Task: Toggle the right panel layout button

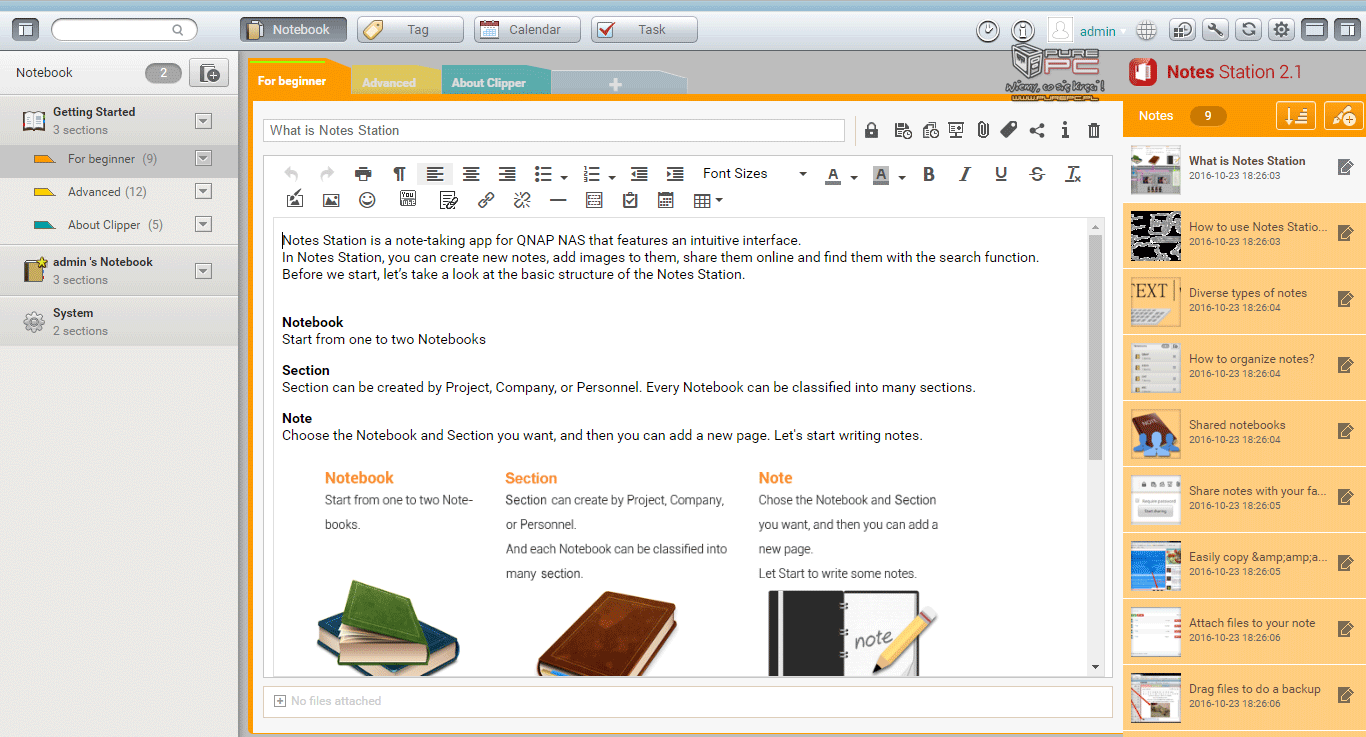Action: [1347, 30]
